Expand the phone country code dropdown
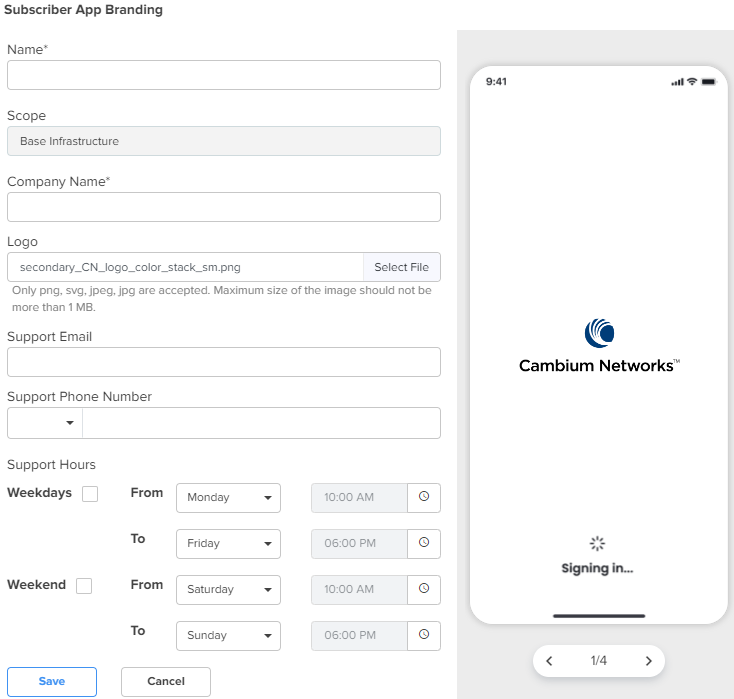The image size is (734, 699). point(45,423)
